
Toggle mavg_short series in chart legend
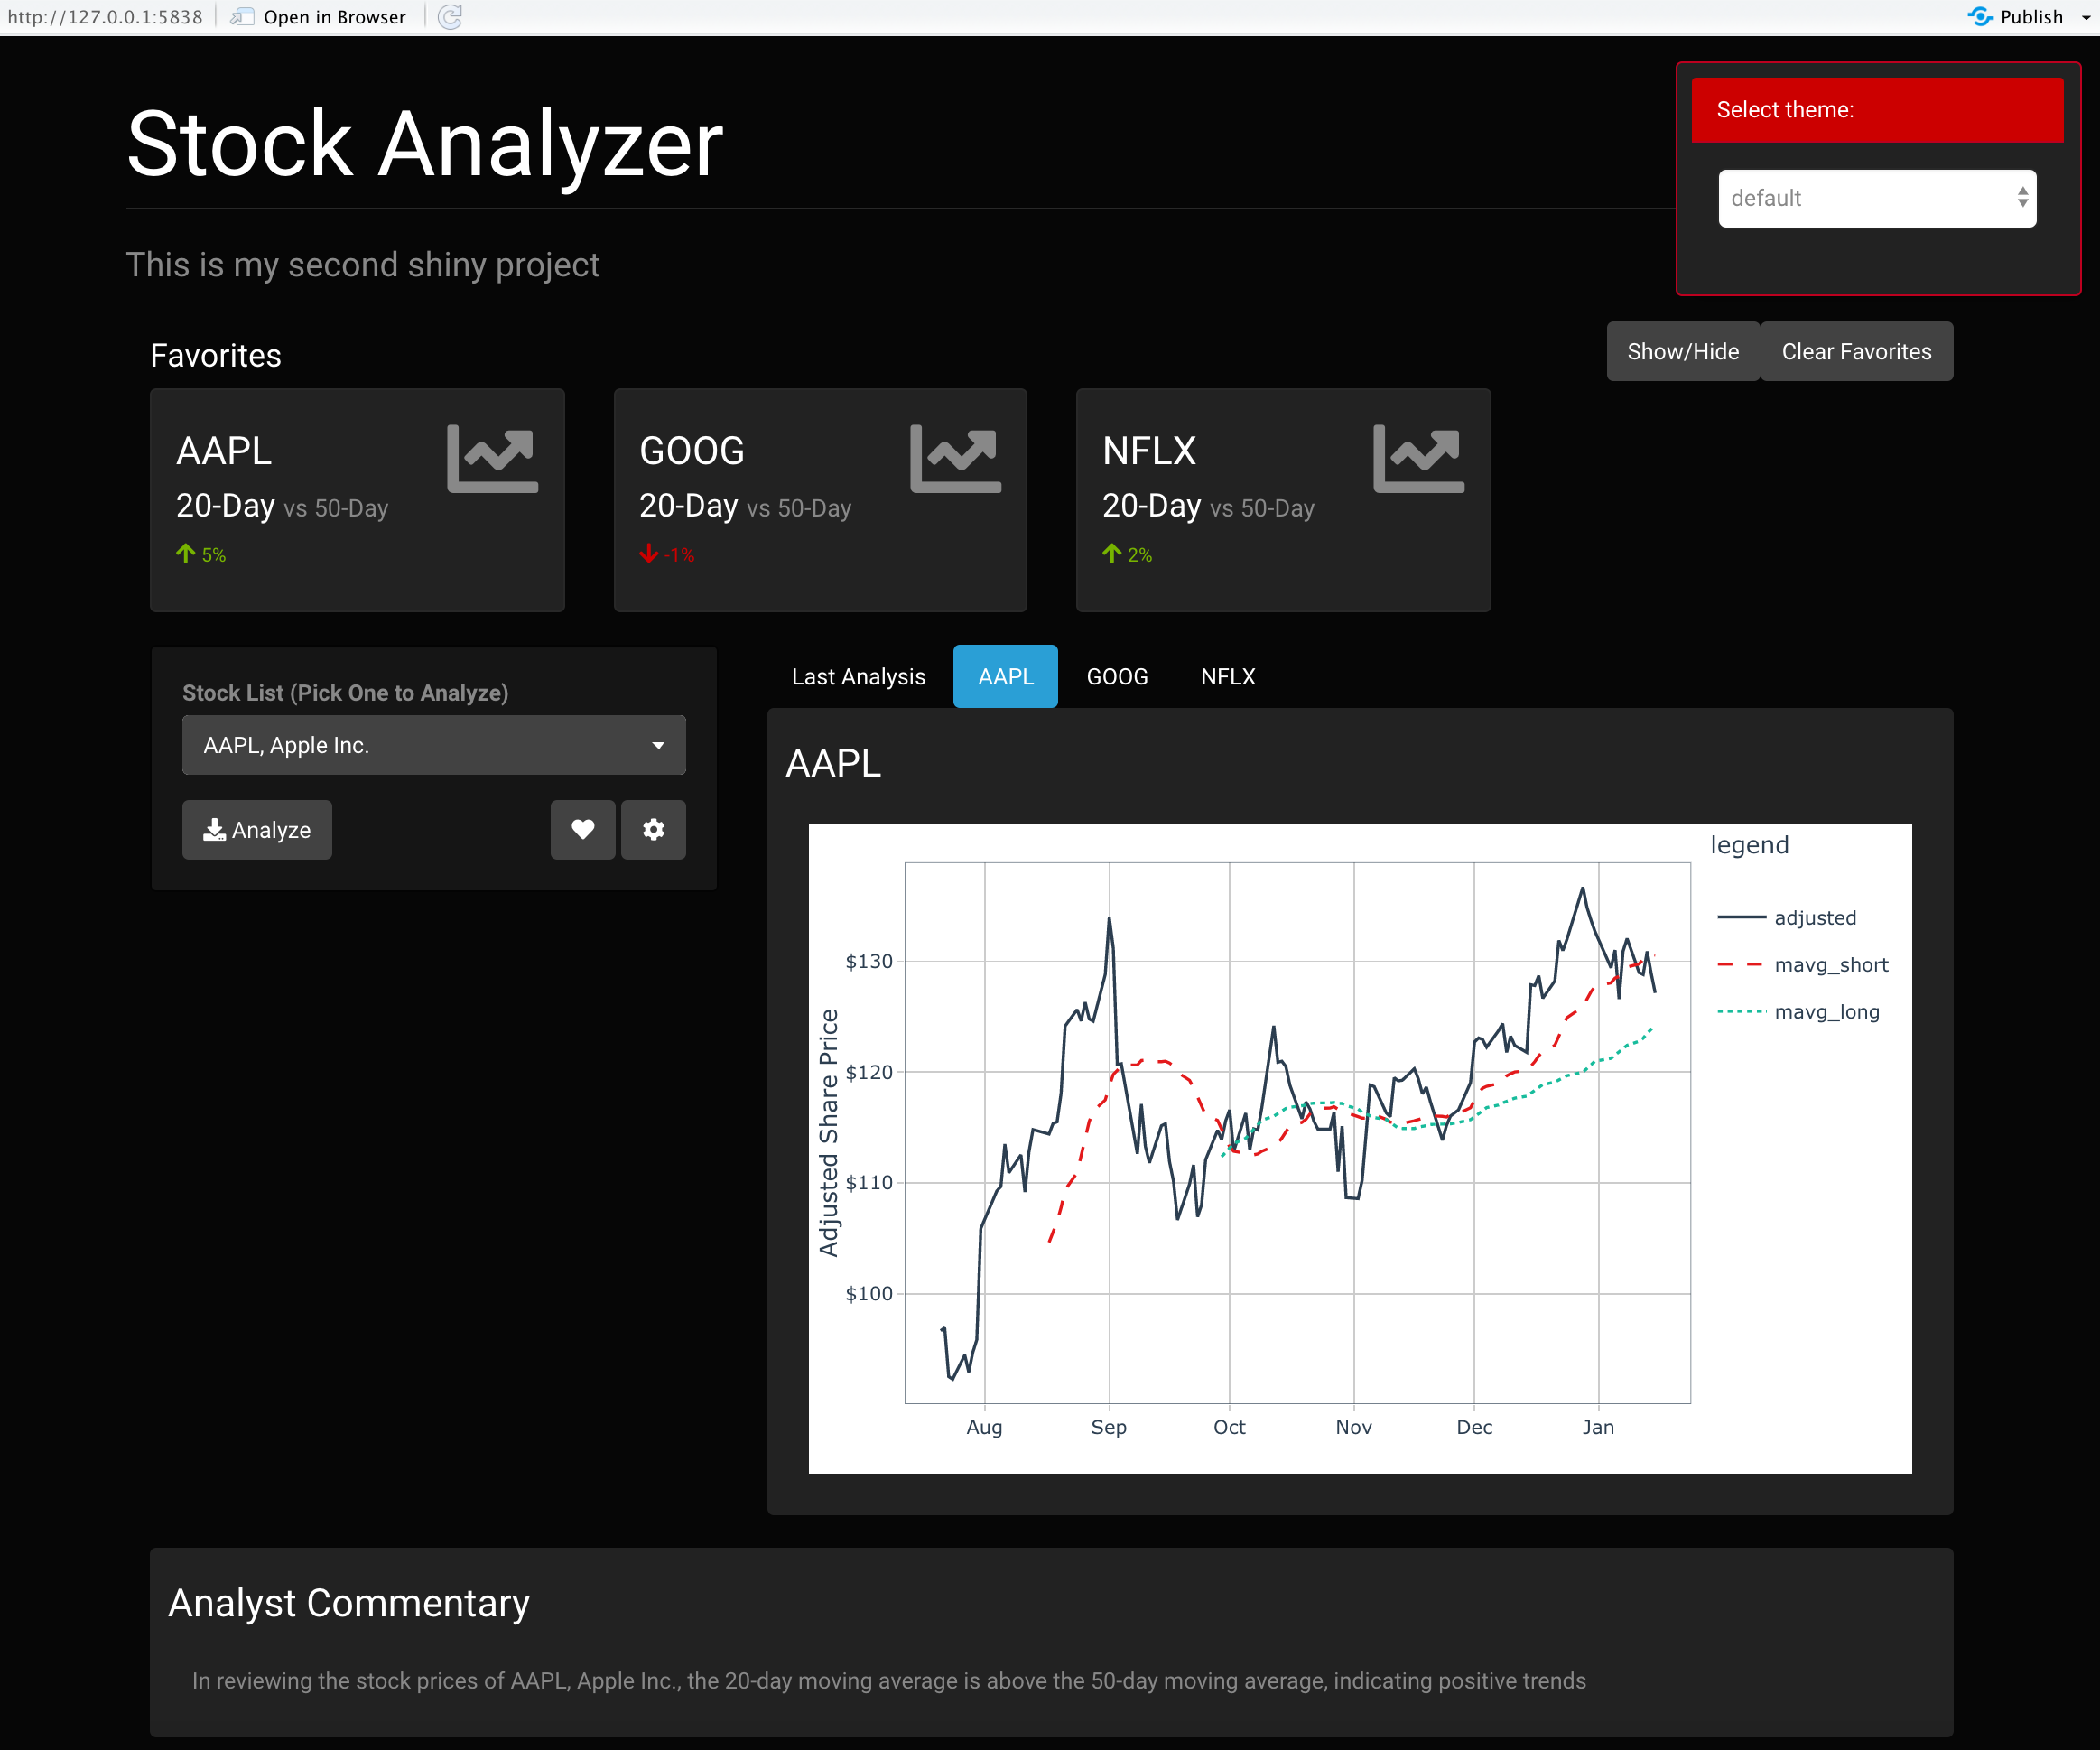tap(1802, 964)
